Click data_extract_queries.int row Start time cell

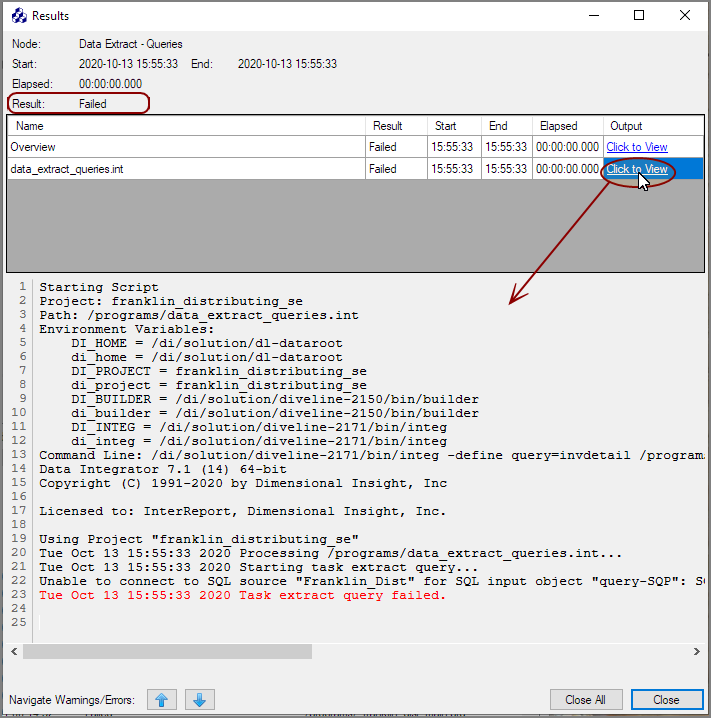click(x=452, y=169)
